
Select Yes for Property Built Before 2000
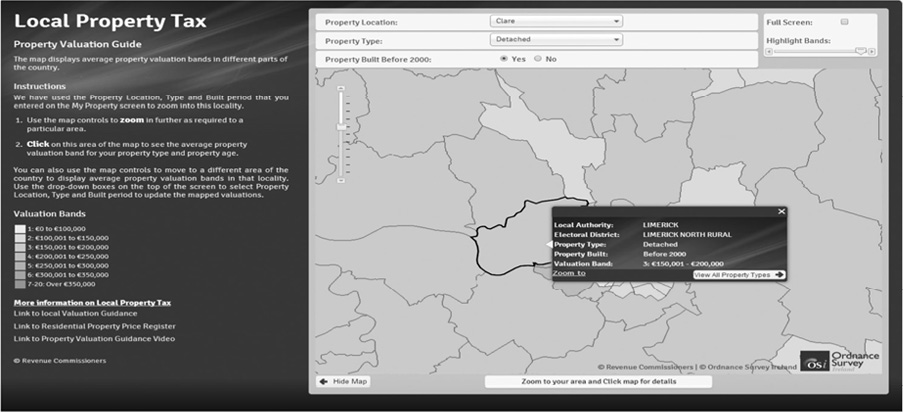(x=505, y=59)
